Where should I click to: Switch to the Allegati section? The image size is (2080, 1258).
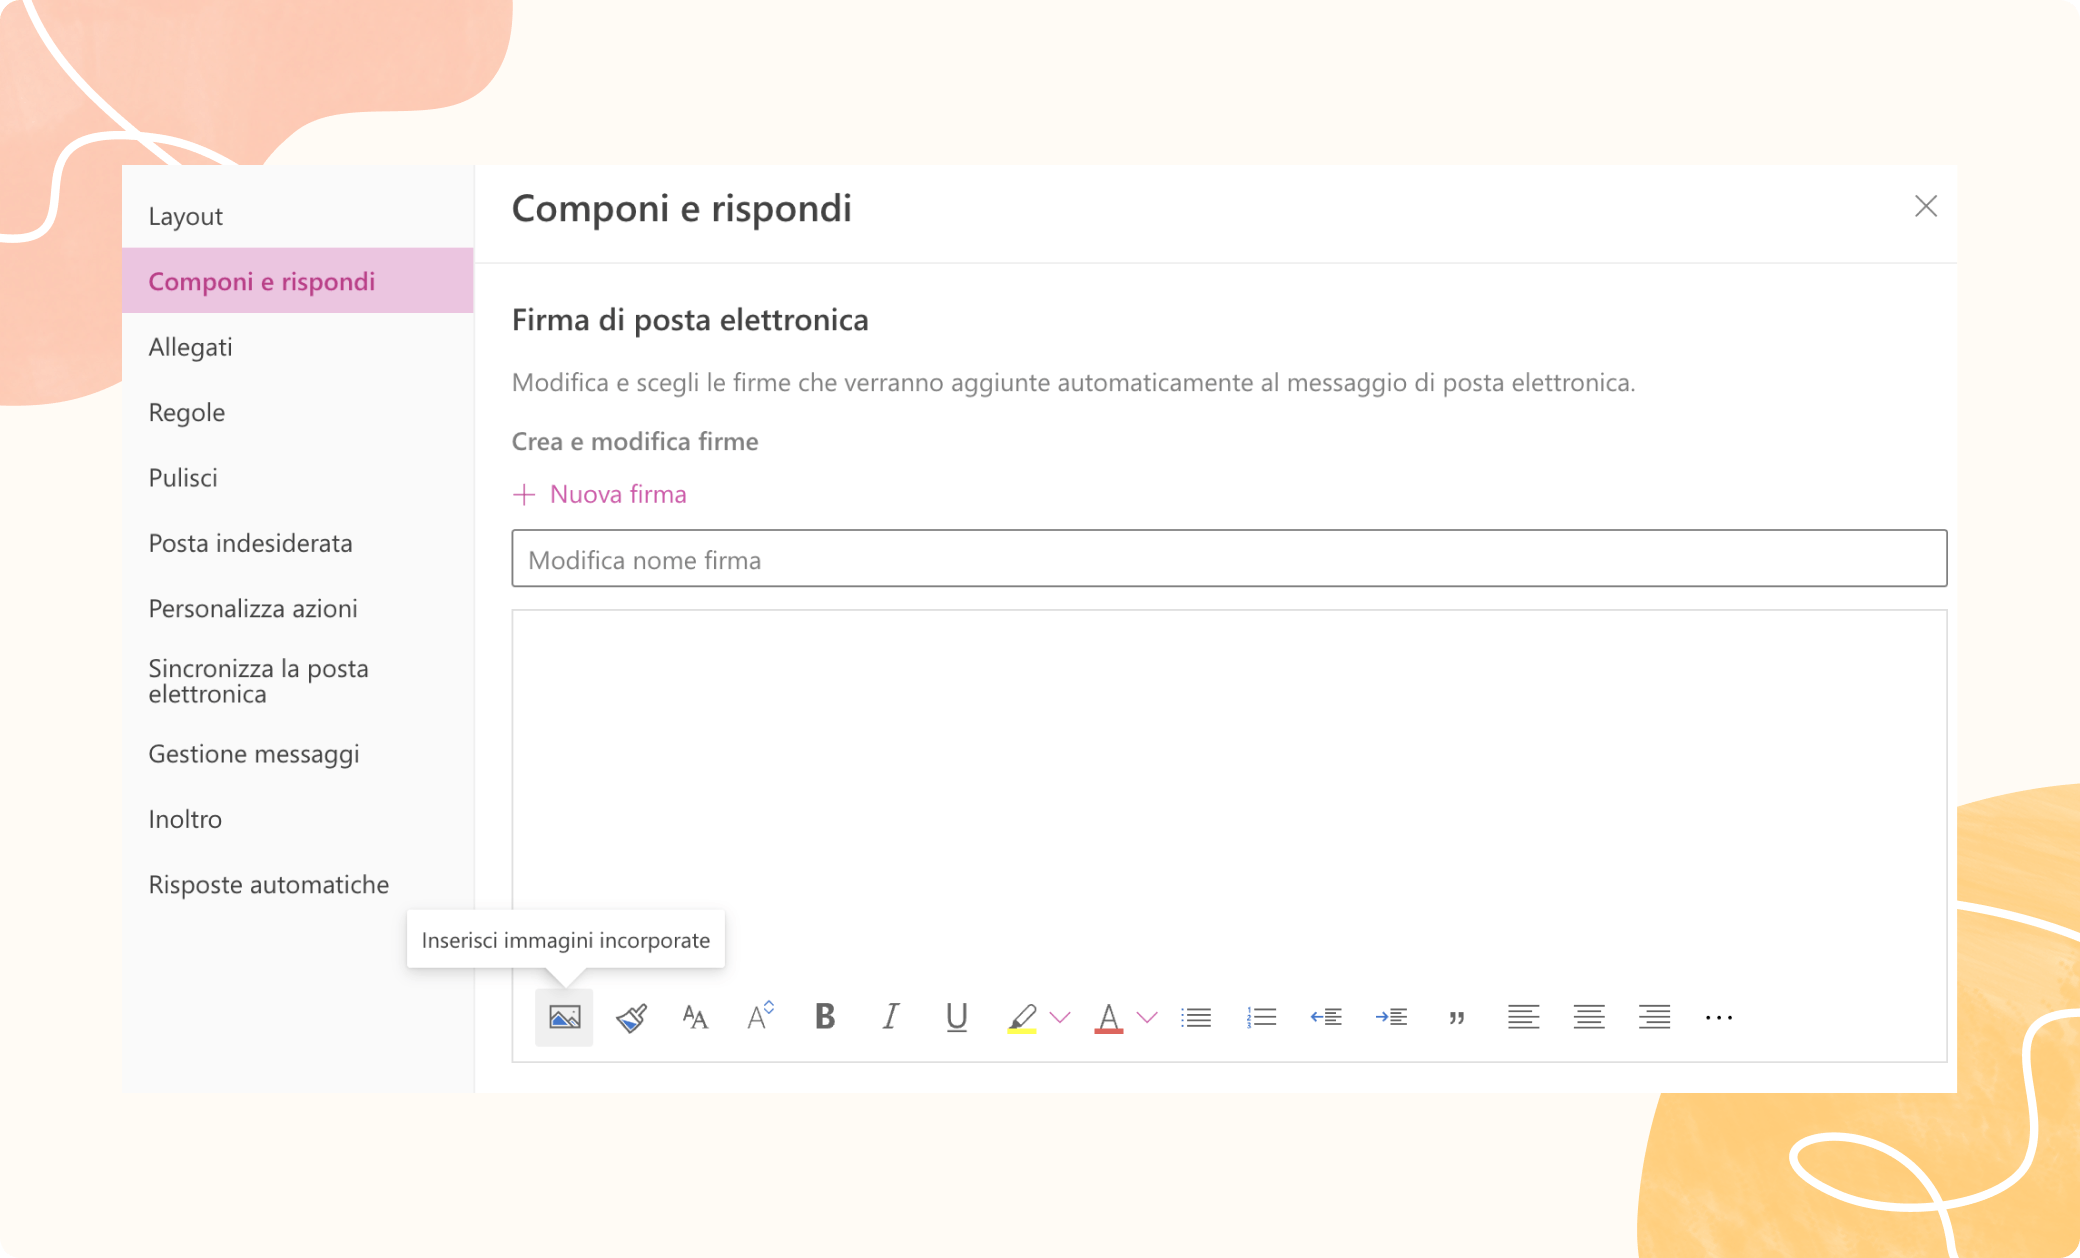[191, 347]
